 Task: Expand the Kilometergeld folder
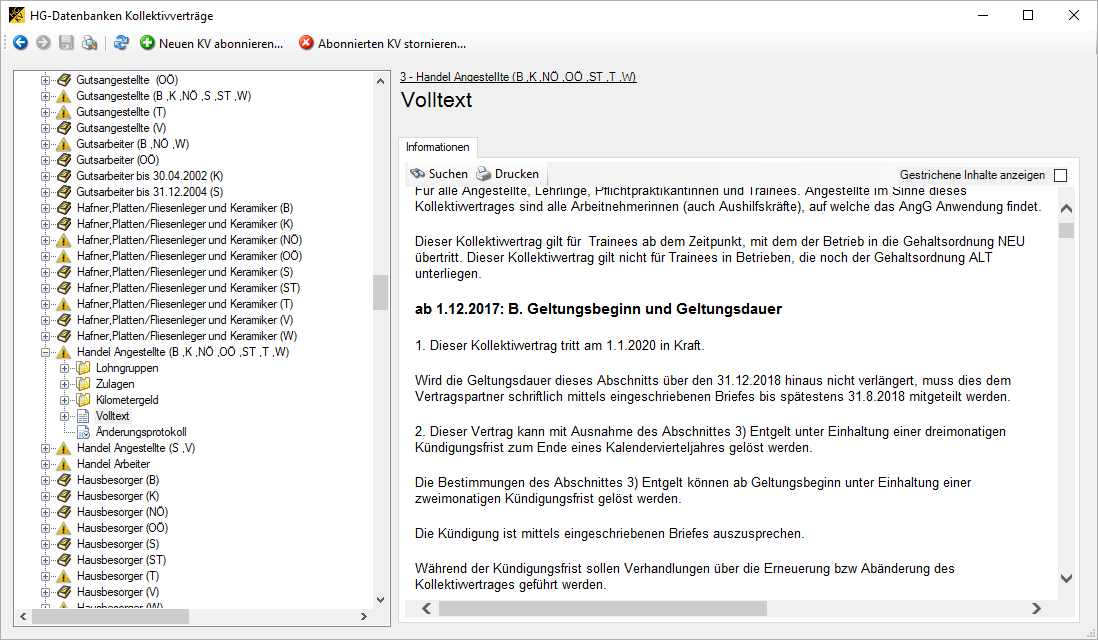coord(65,400)
